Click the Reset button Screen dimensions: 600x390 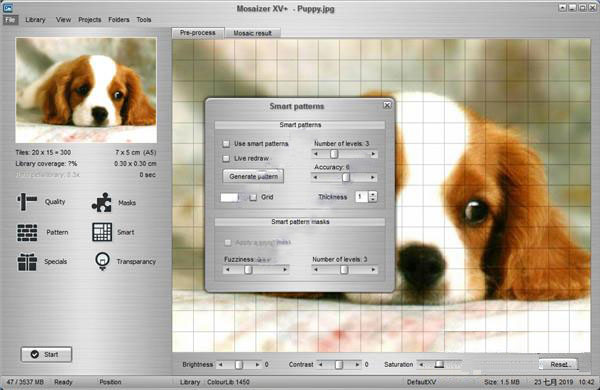tap(558, 364)
